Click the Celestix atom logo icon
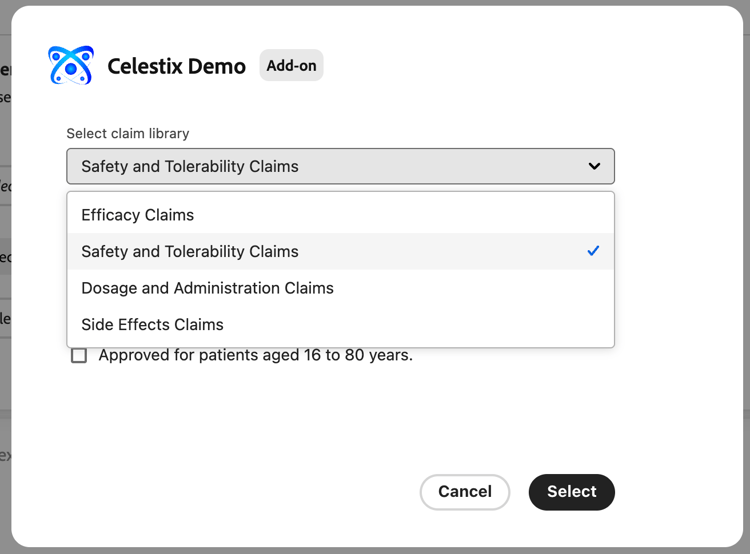 point(71,66)
